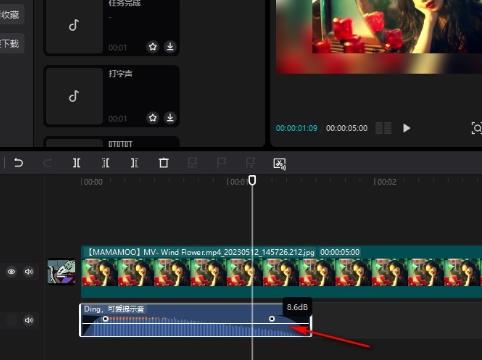The image size is (482, 360).
Task: Favorite the 打字声 sound effect
Action: pos(153,118)
